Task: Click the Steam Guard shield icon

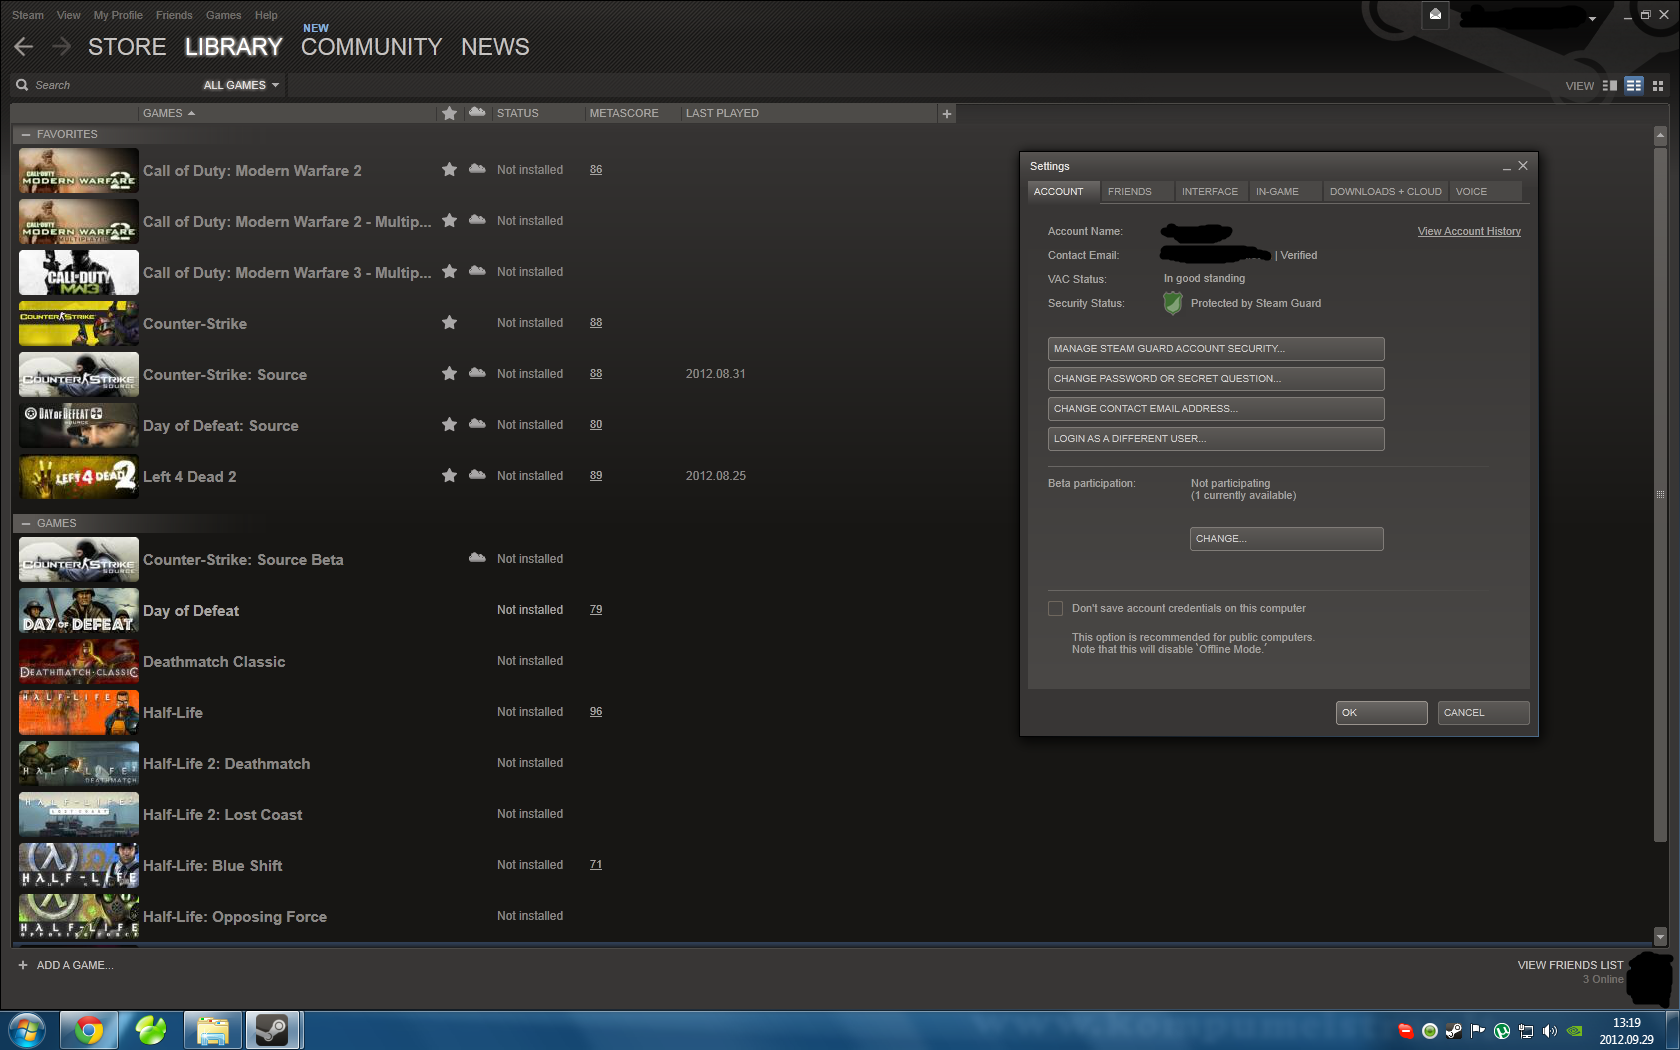Action: coord(1173,303)
